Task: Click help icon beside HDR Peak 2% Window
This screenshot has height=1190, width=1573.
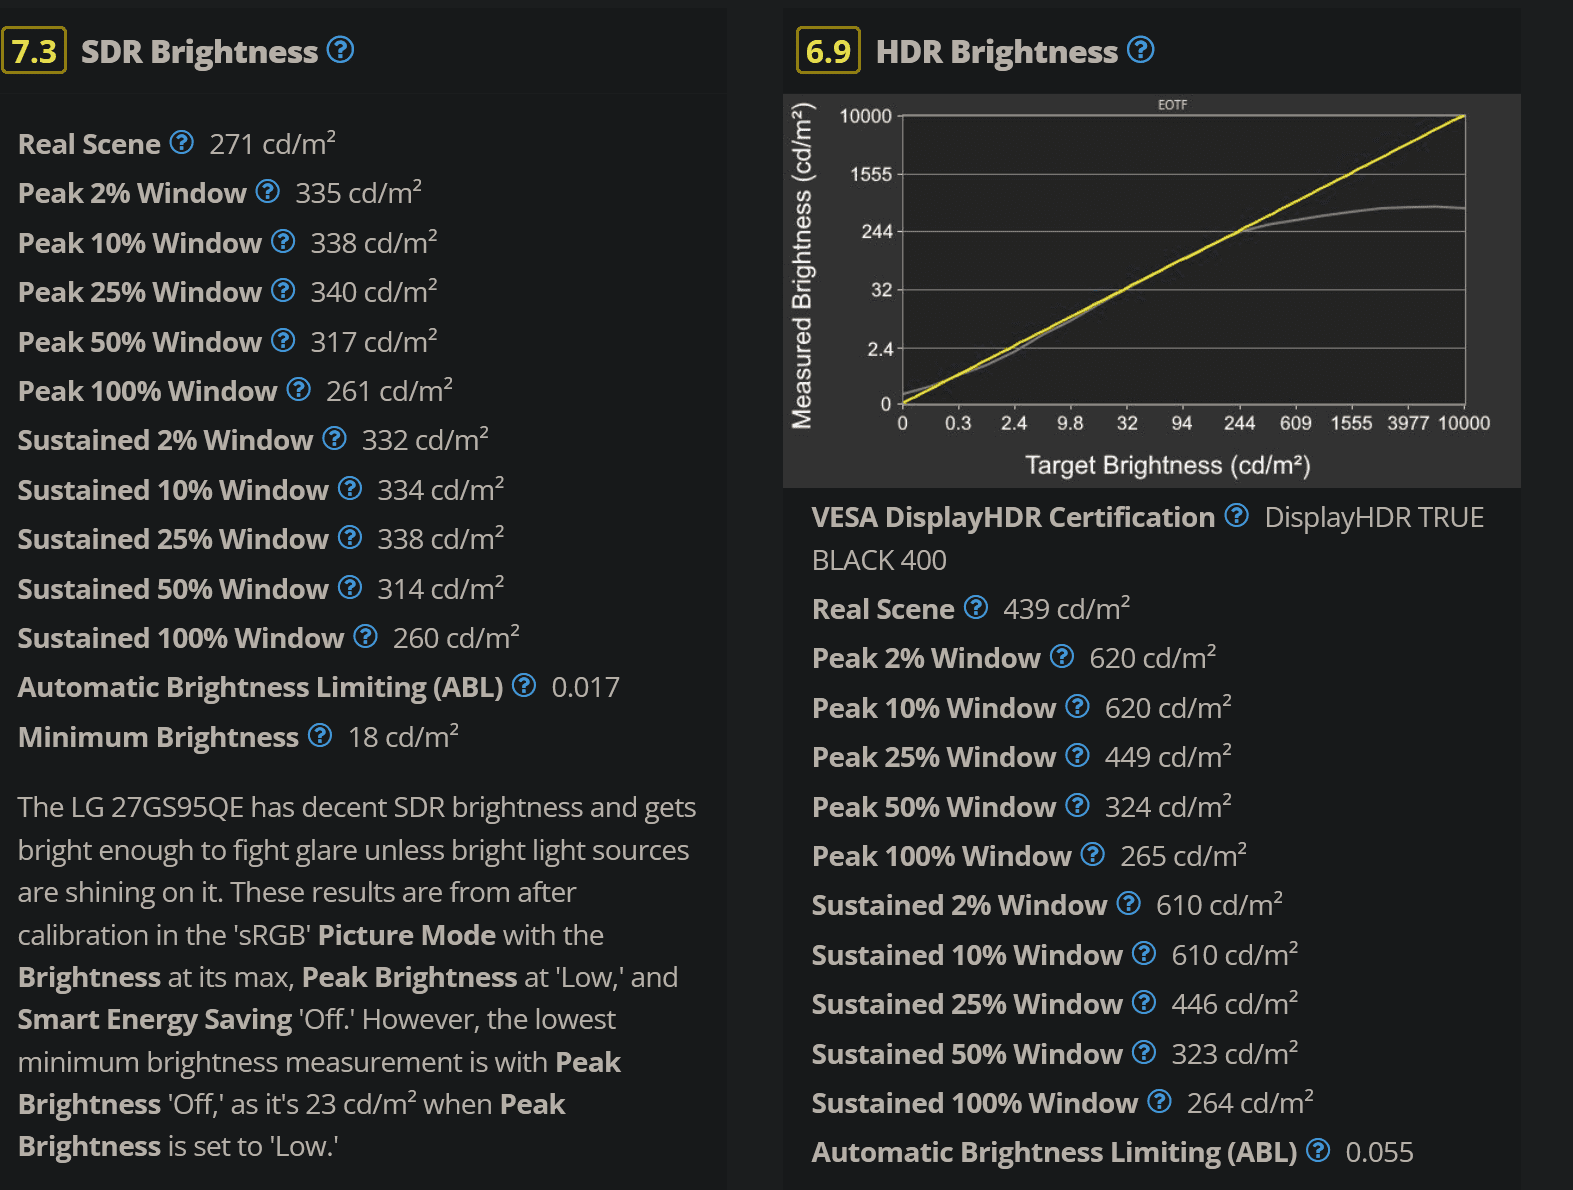Action: [x=1062, y=656]
